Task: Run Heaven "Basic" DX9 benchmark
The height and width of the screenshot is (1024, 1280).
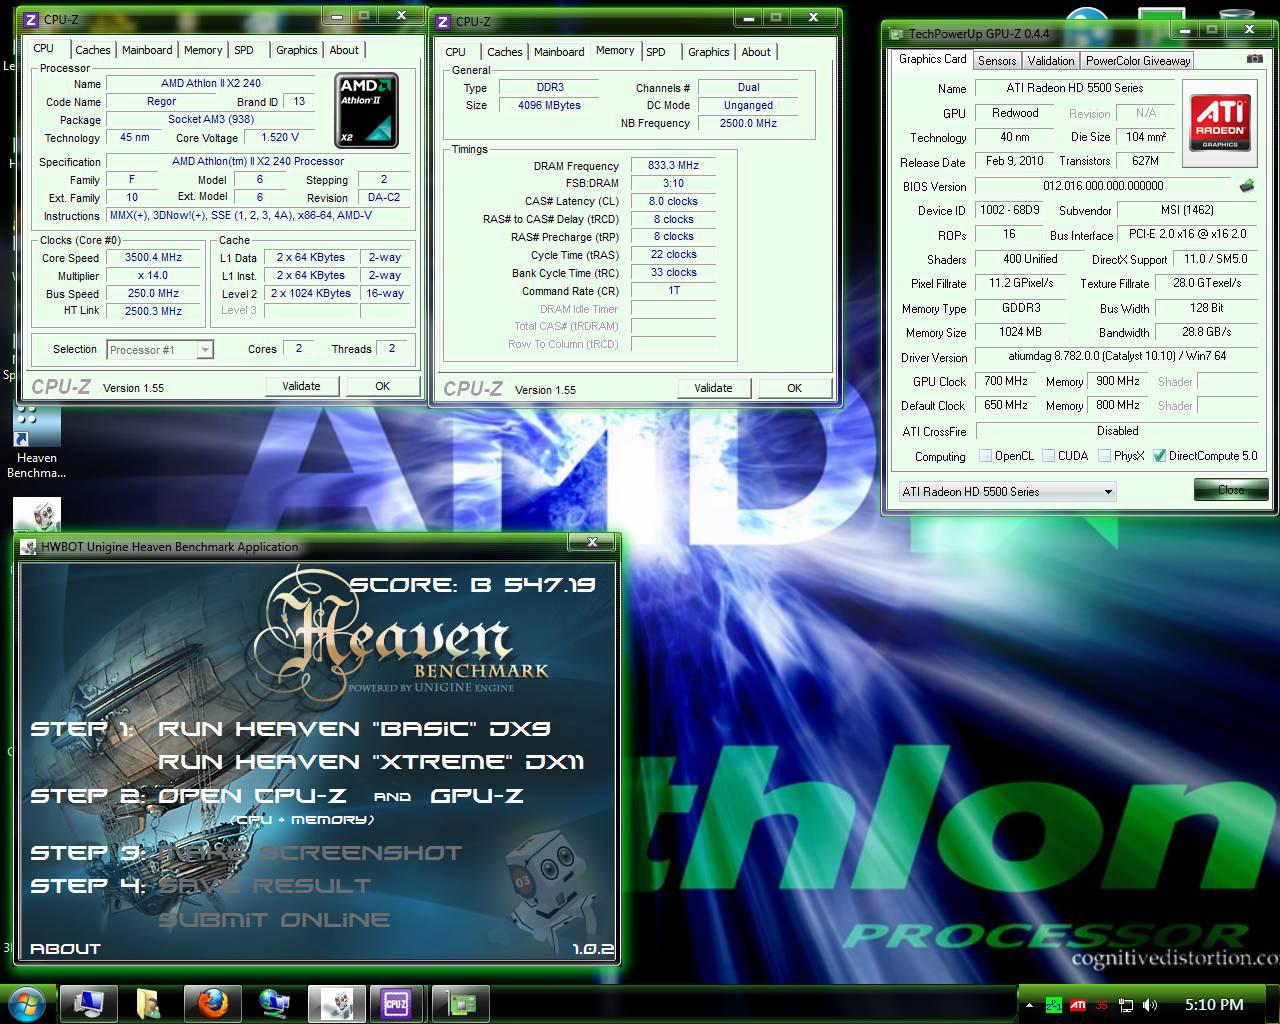Action: click(354, 729)
